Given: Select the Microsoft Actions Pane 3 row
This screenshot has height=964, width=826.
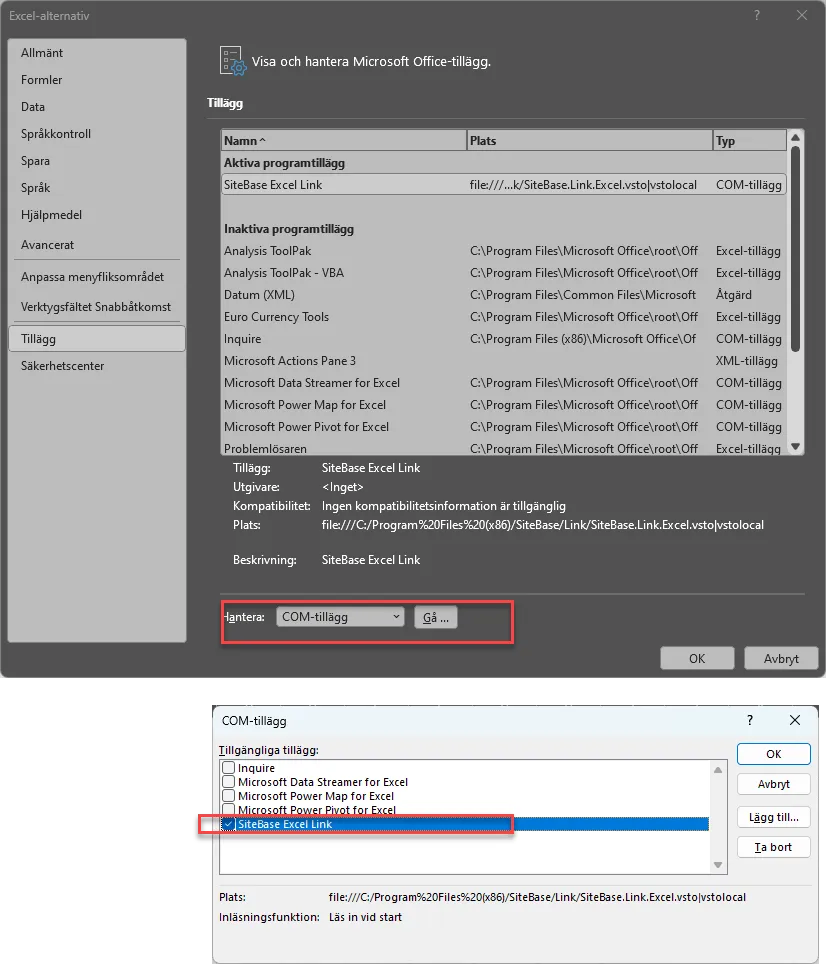Looking at the screenshot, I should [503, 361].
